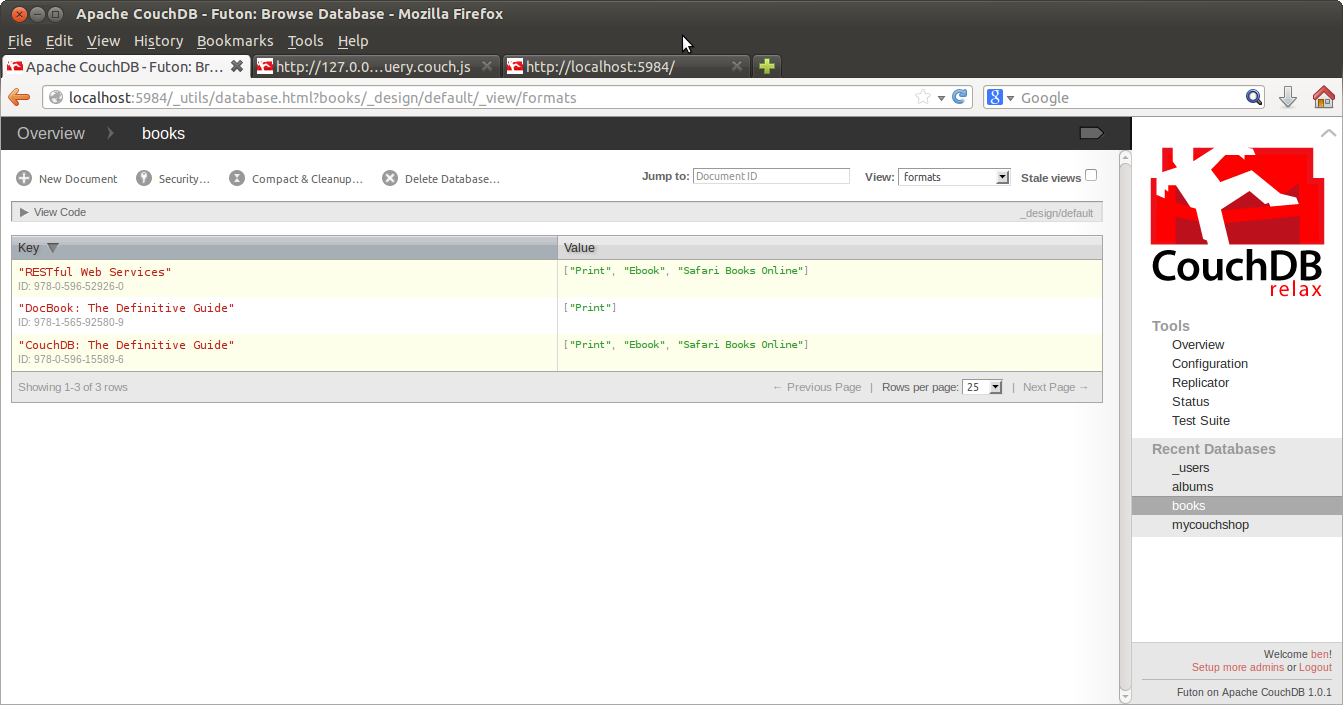
Task: Close the localhost:5984 tab
Action: (737, 66)
